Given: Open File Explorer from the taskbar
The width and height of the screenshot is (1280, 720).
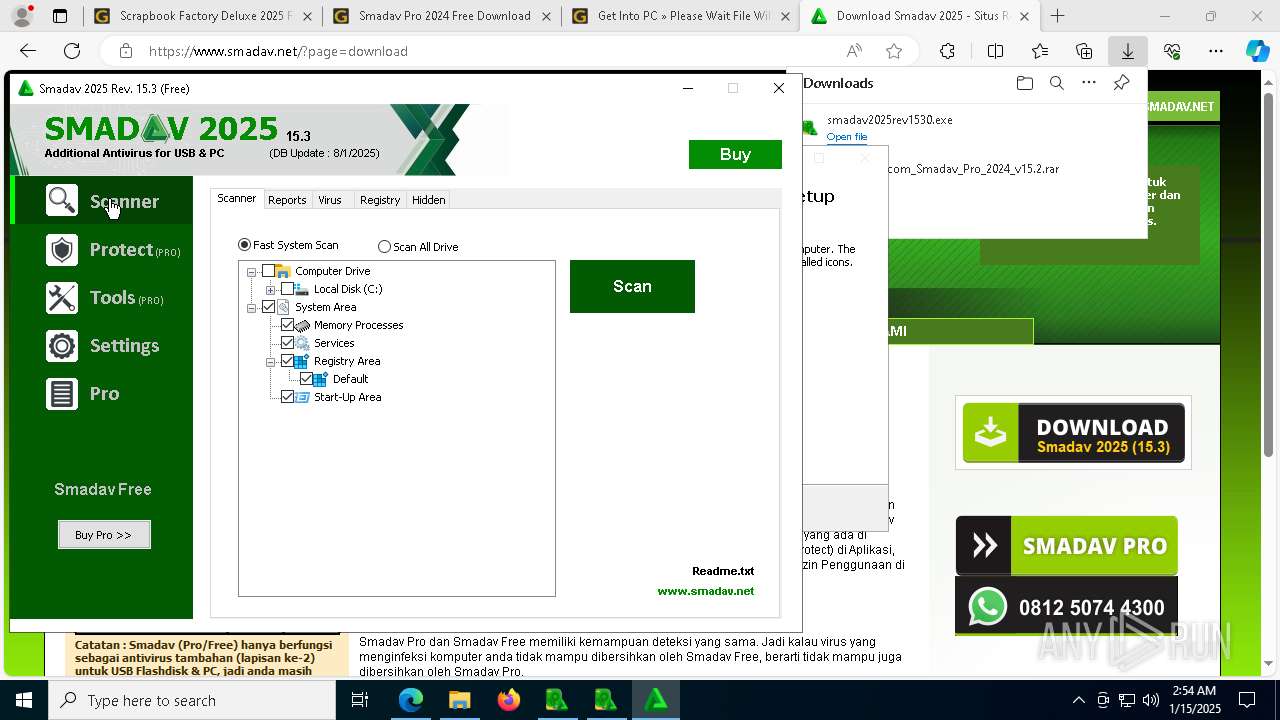Looking at the screenshot, I should pos(459,700).
